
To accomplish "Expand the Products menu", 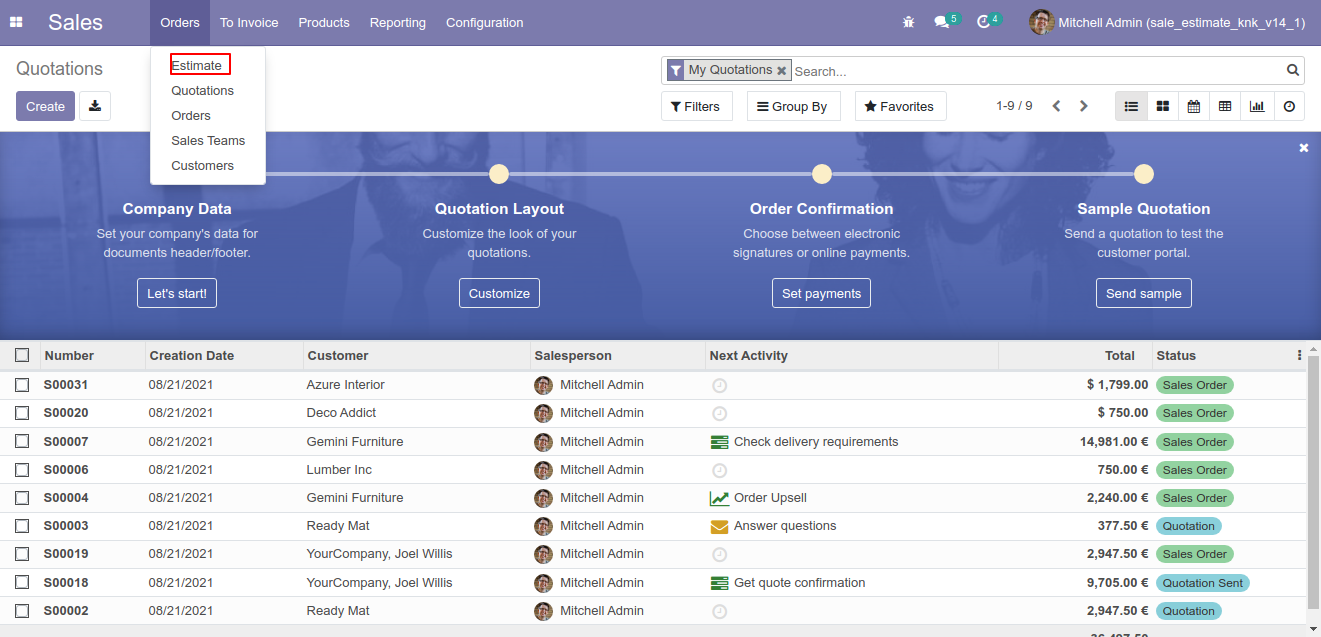I will 324,22.
